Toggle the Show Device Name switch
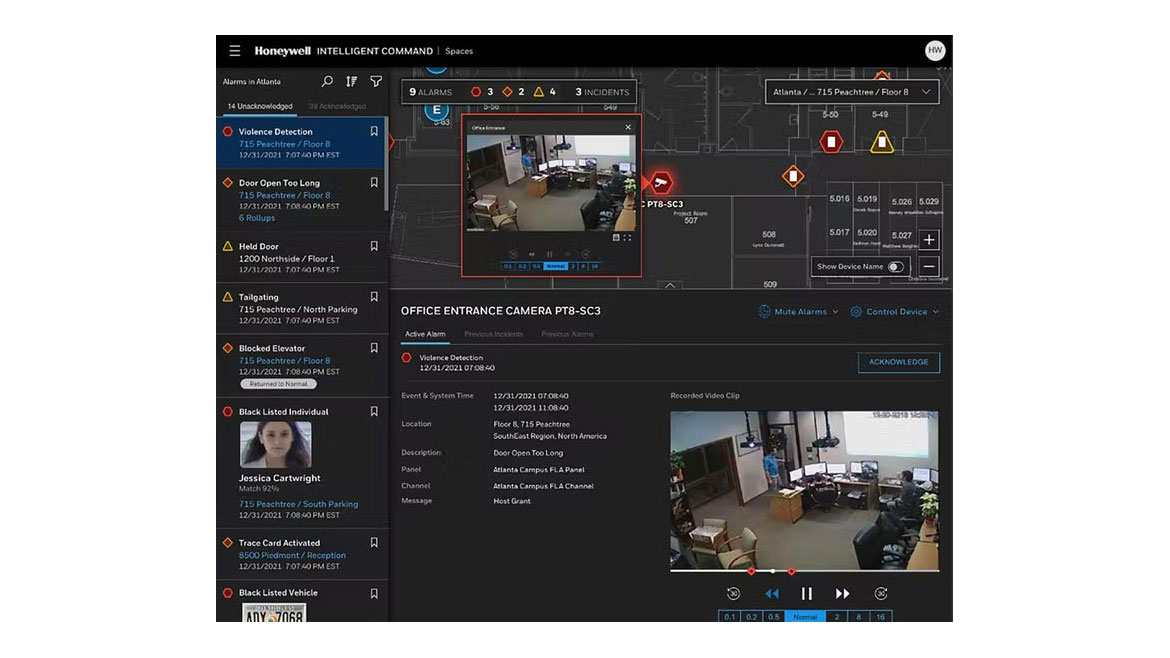Image resolution: width=1170 pixels, height=658 pixels. [896, 267]
